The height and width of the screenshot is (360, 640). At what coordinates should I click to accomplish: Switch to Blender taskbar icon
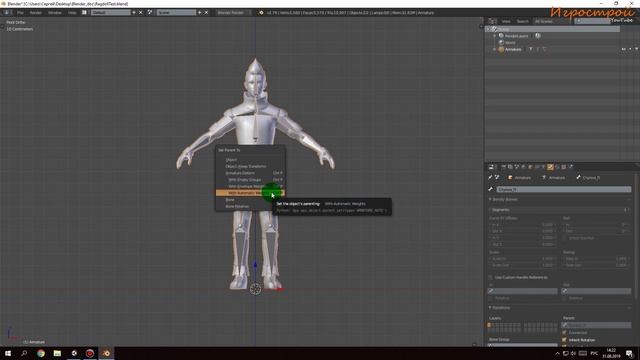[106, 353]
